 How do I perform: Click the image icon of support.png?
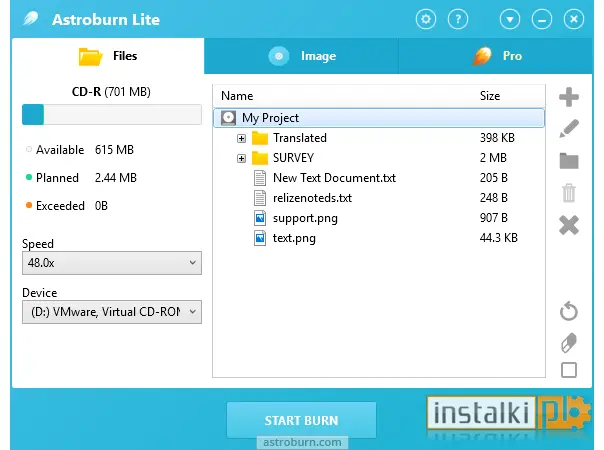(260, 218)
